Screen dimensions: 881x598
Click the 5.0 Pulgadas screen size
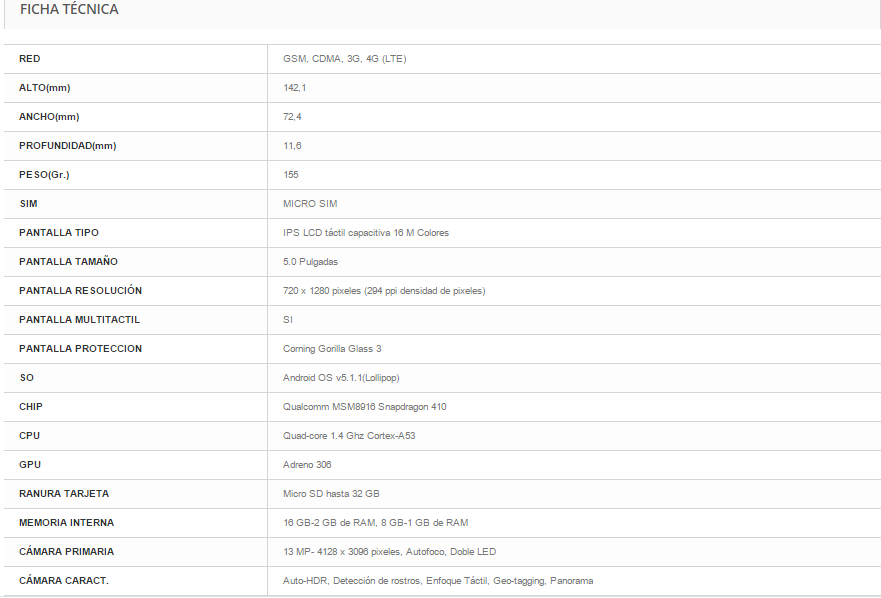pyautogui.click(x=310, y=262)
